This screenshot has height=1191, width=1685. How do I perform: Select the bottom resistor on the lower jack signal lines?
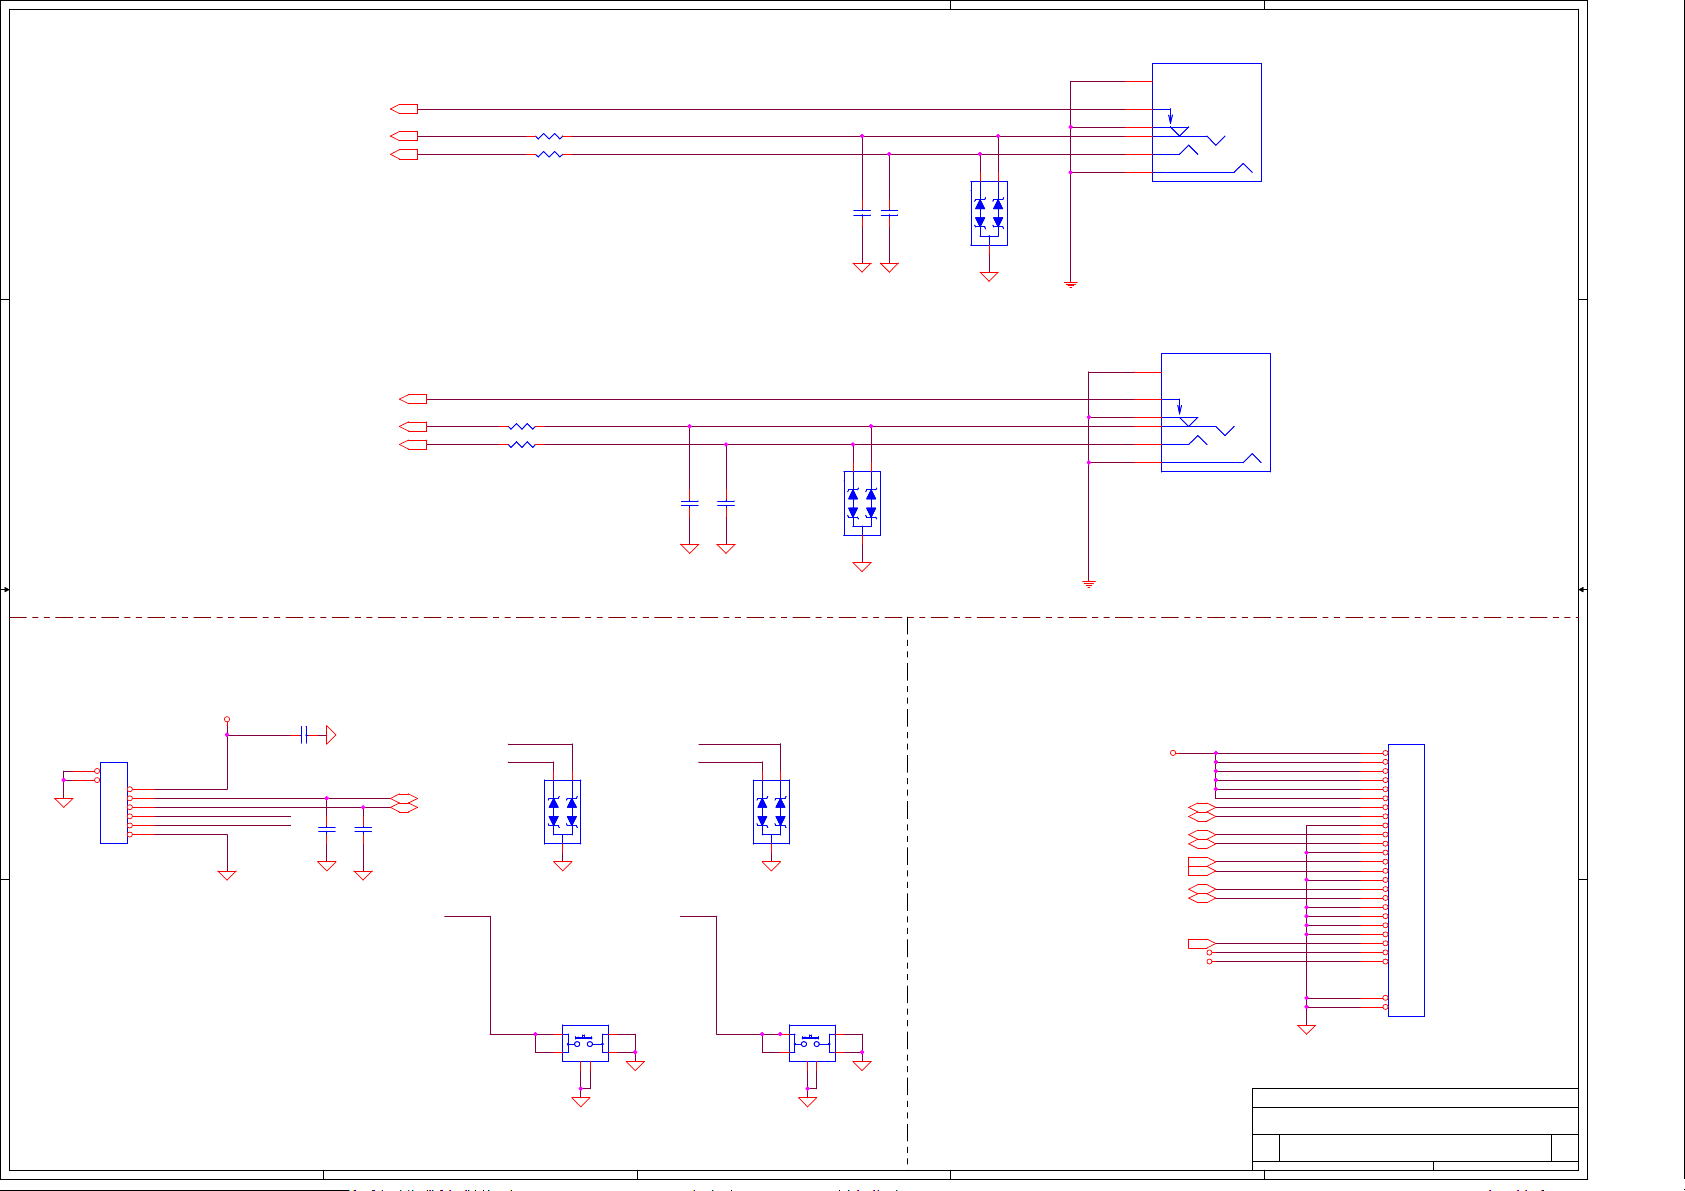tap(522, 444)
